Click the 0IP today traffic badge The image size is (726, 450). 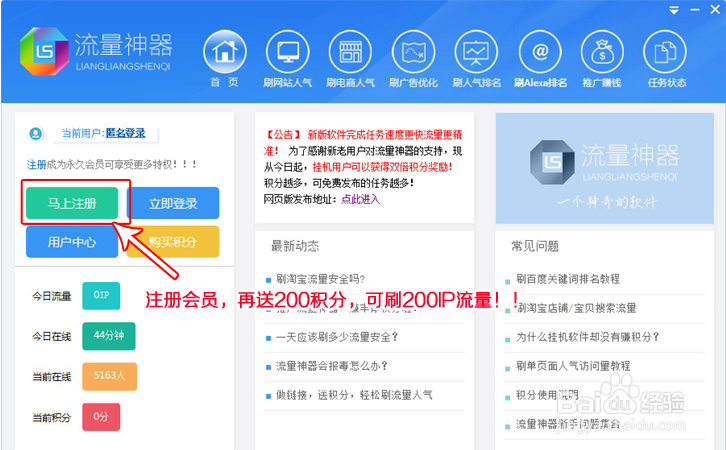[101, 295]
